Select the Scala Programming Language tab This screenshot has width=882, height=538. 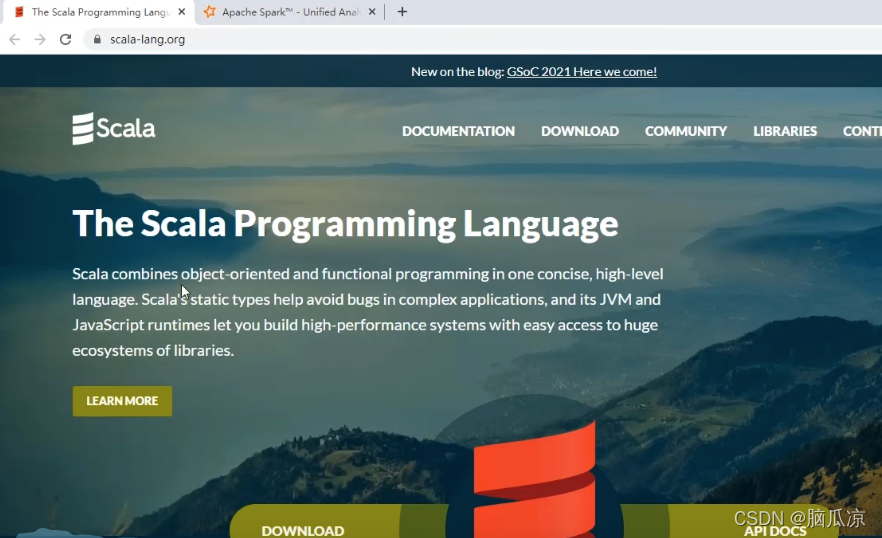point(100,12)
